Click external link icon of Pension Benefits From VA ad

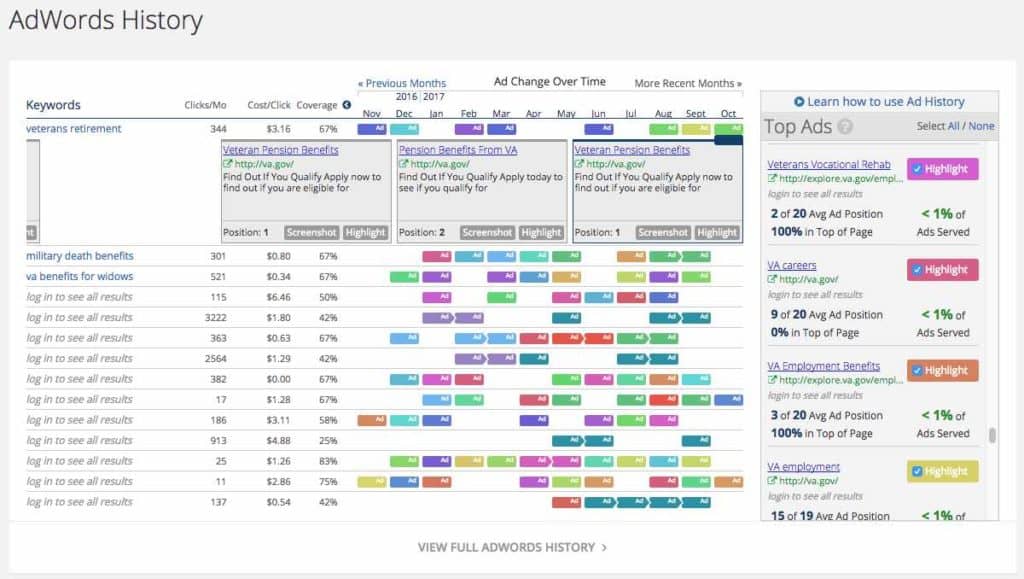403,164
